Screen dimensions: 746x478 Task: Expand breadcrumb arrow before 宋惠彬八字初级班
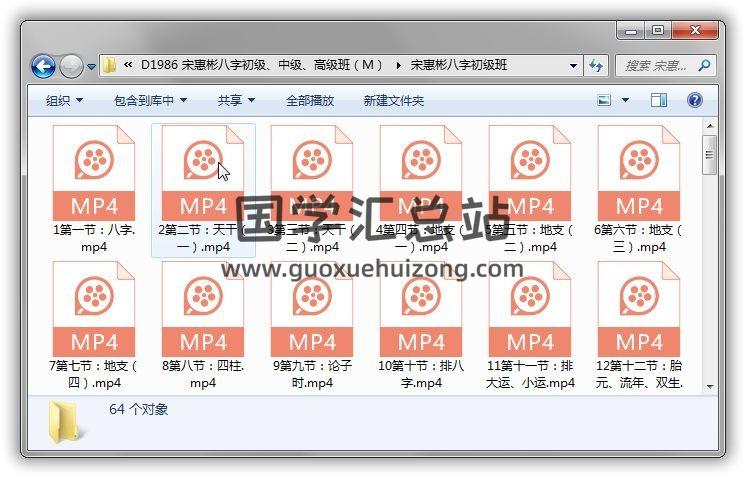pyautogui.click(x=398, y=65)
